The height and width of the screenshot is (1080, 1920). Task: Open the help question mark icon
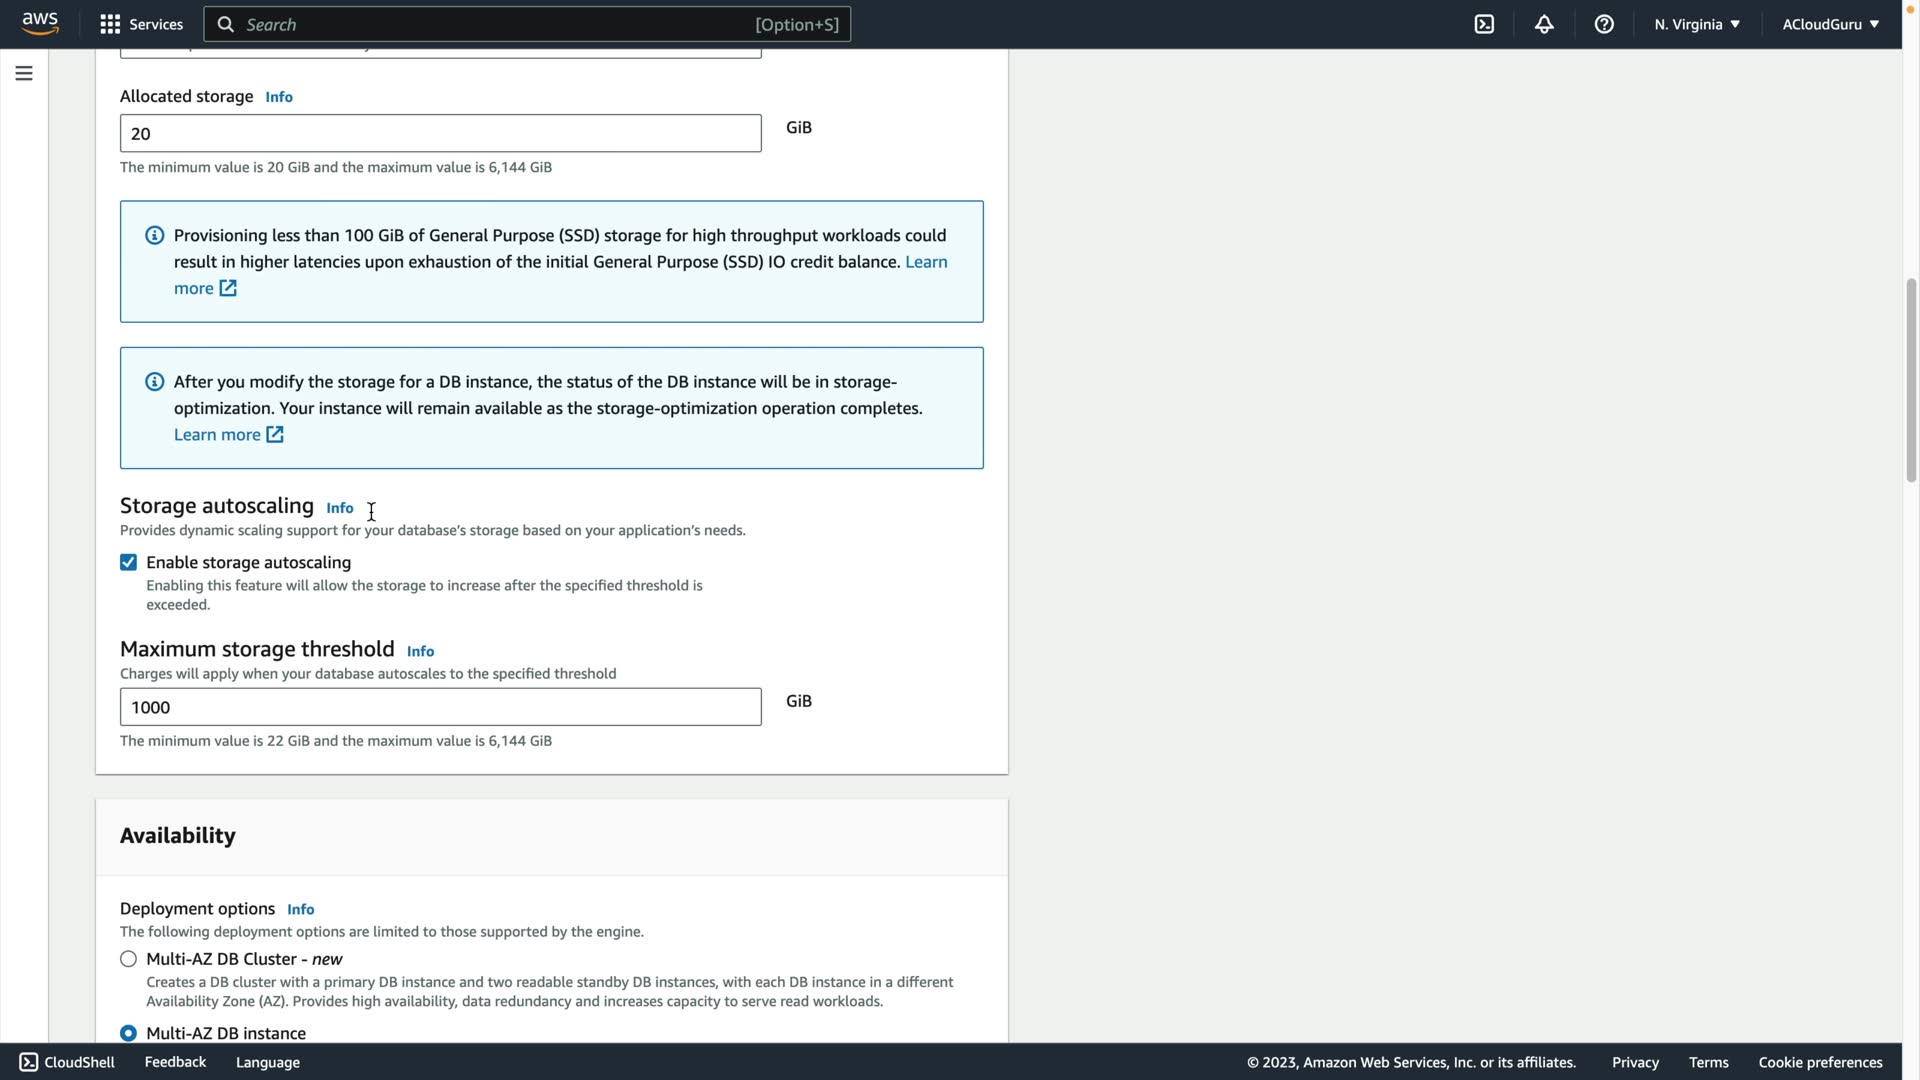1604,24
